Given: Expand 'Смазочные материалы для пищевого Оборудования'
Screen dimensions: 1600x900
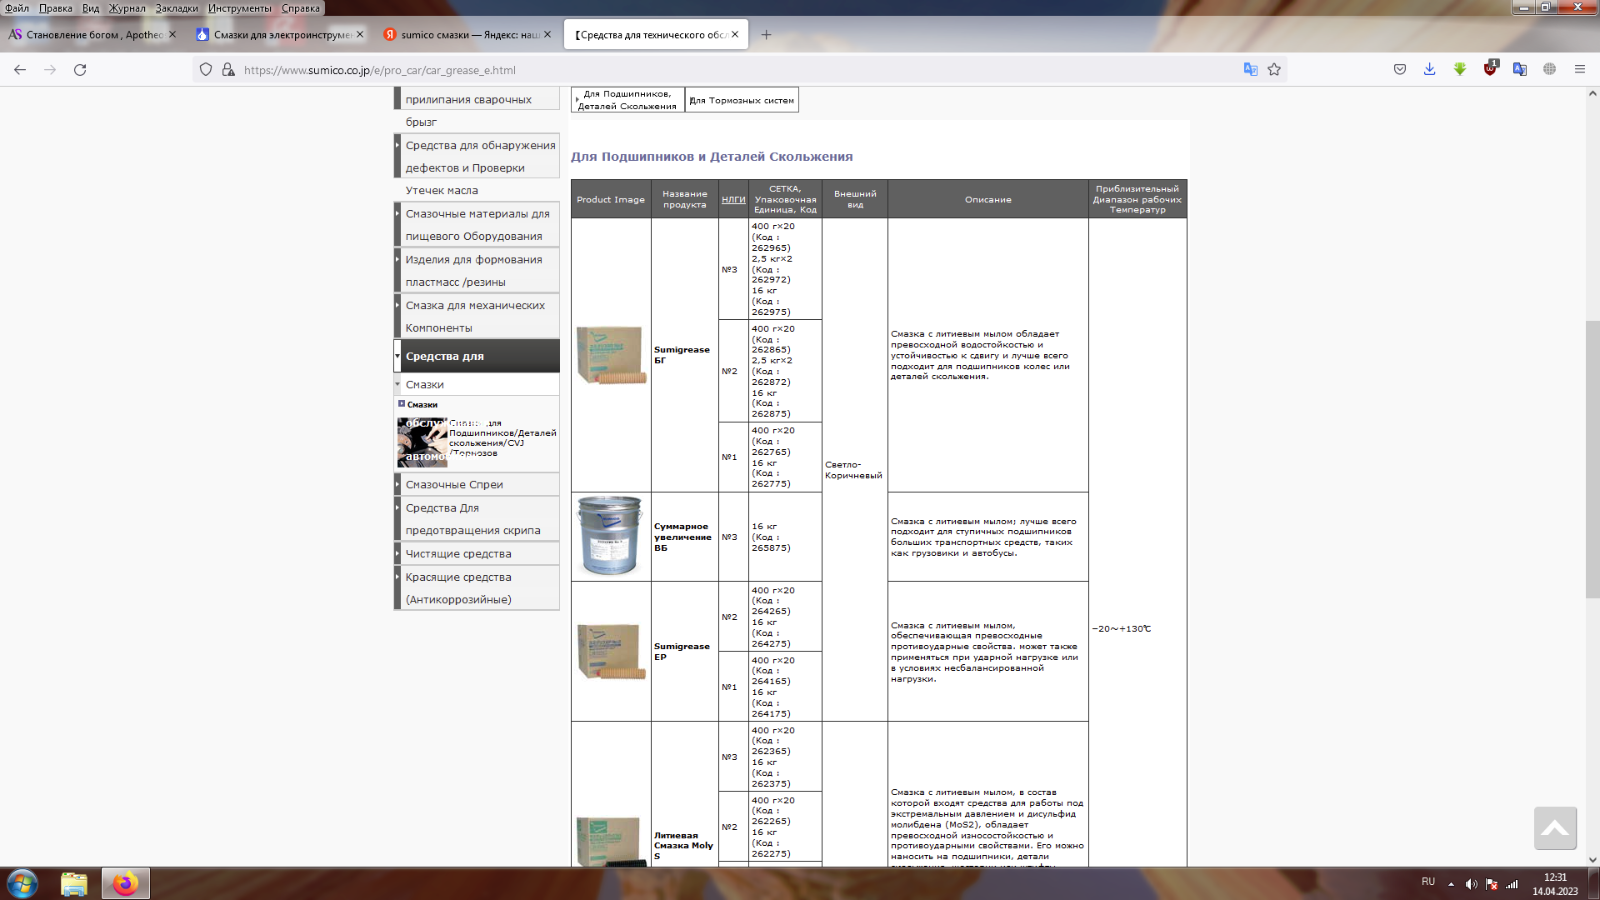Looking at the screenshot, I should click(x=477, y=225).
